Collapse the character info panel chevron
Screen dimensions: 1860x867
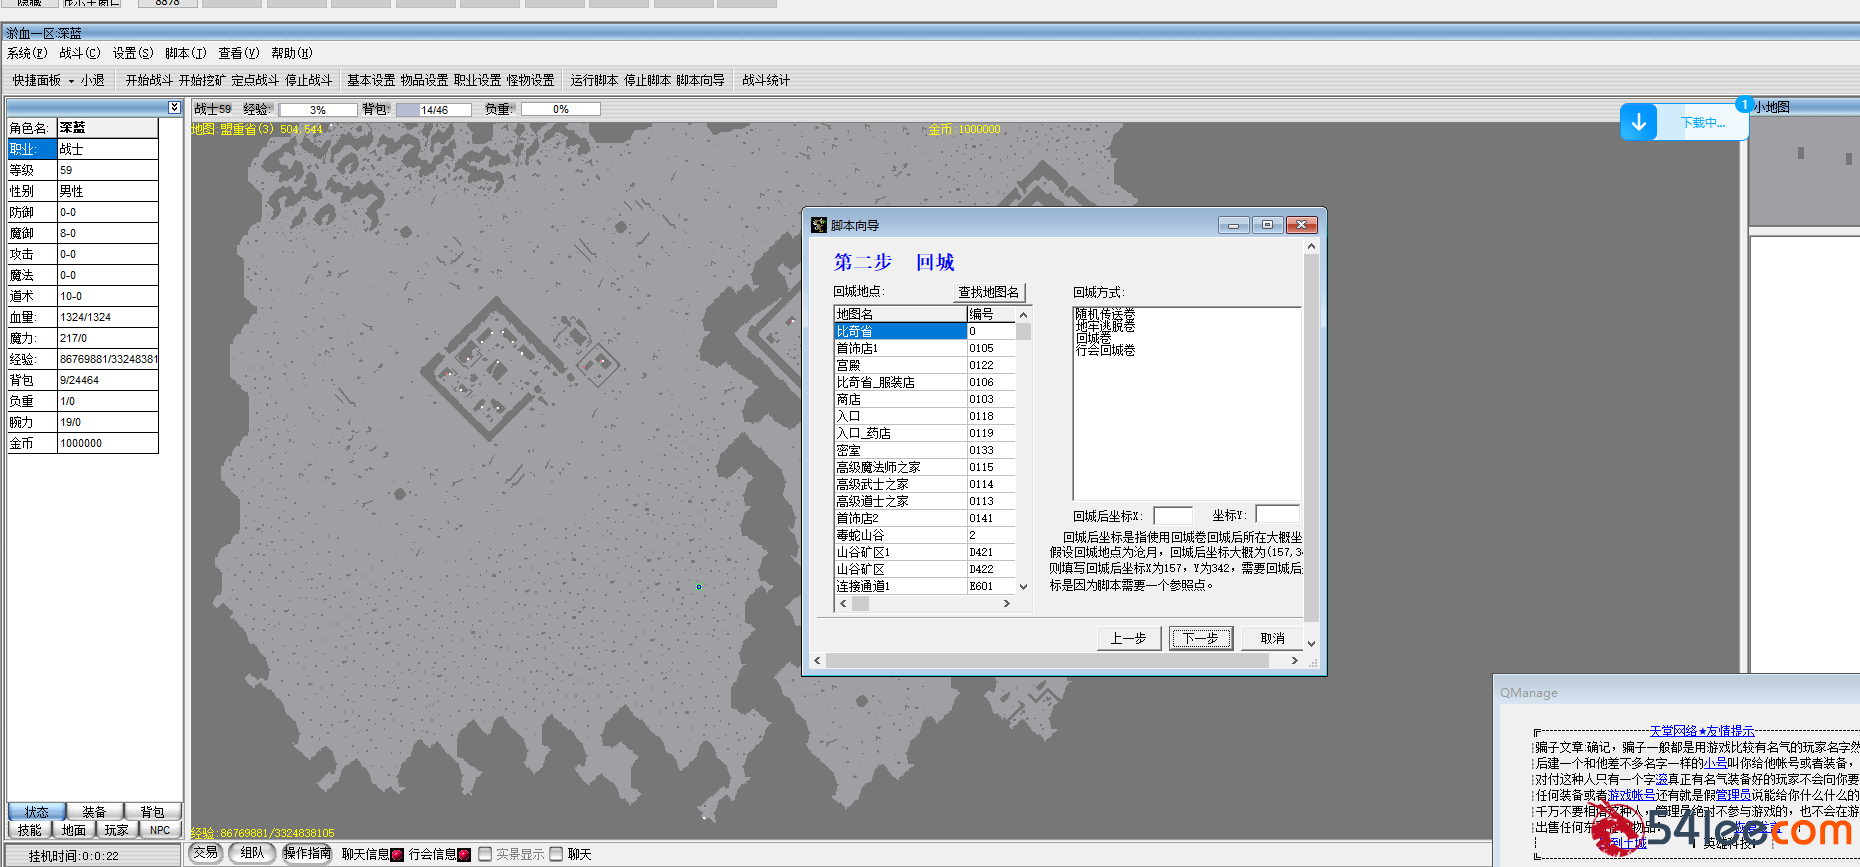coord(174,107)
